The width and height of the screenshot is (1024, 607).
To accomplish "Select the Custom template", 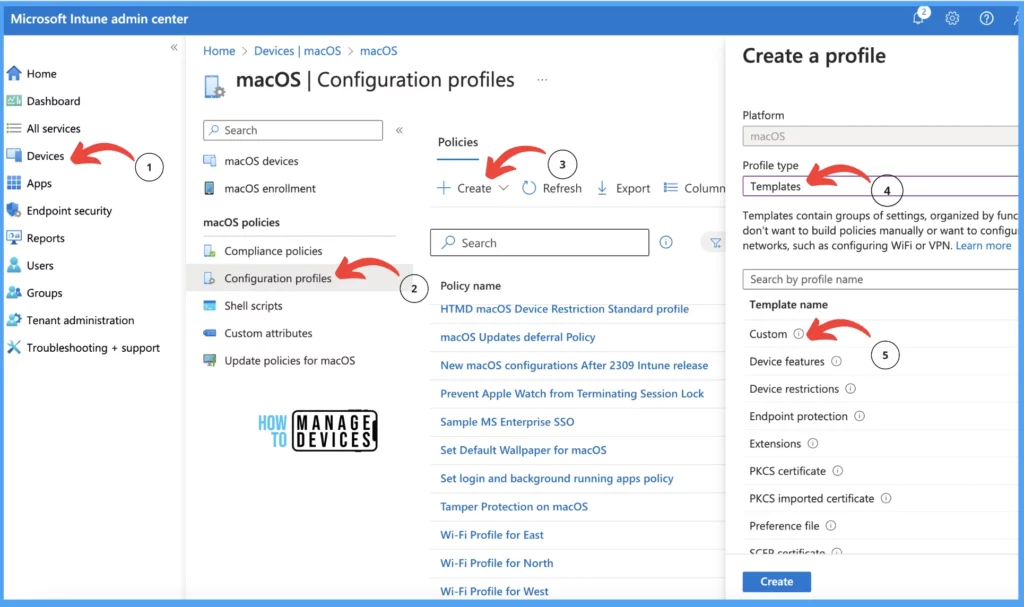I will click(x=768, y=334).
